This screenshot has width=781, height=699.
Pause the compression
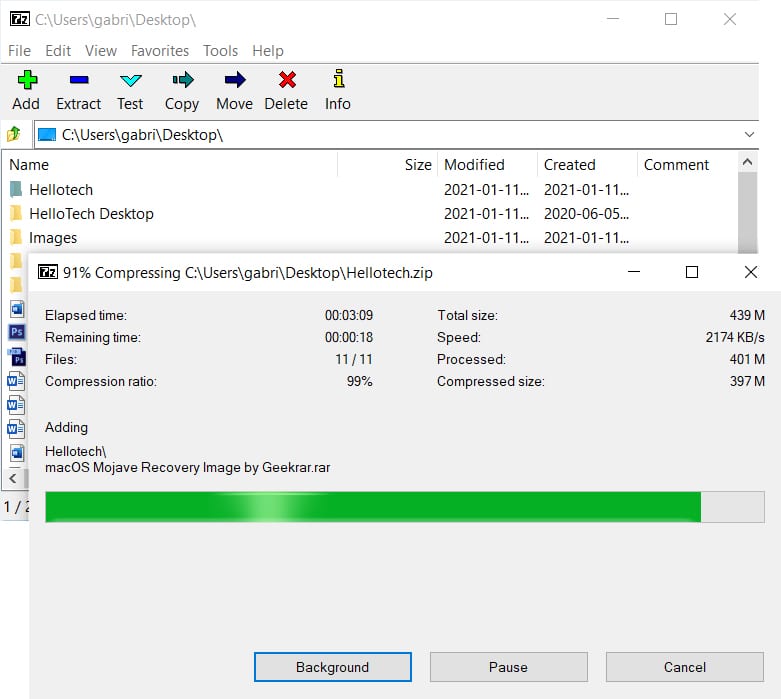coord(509,667)
